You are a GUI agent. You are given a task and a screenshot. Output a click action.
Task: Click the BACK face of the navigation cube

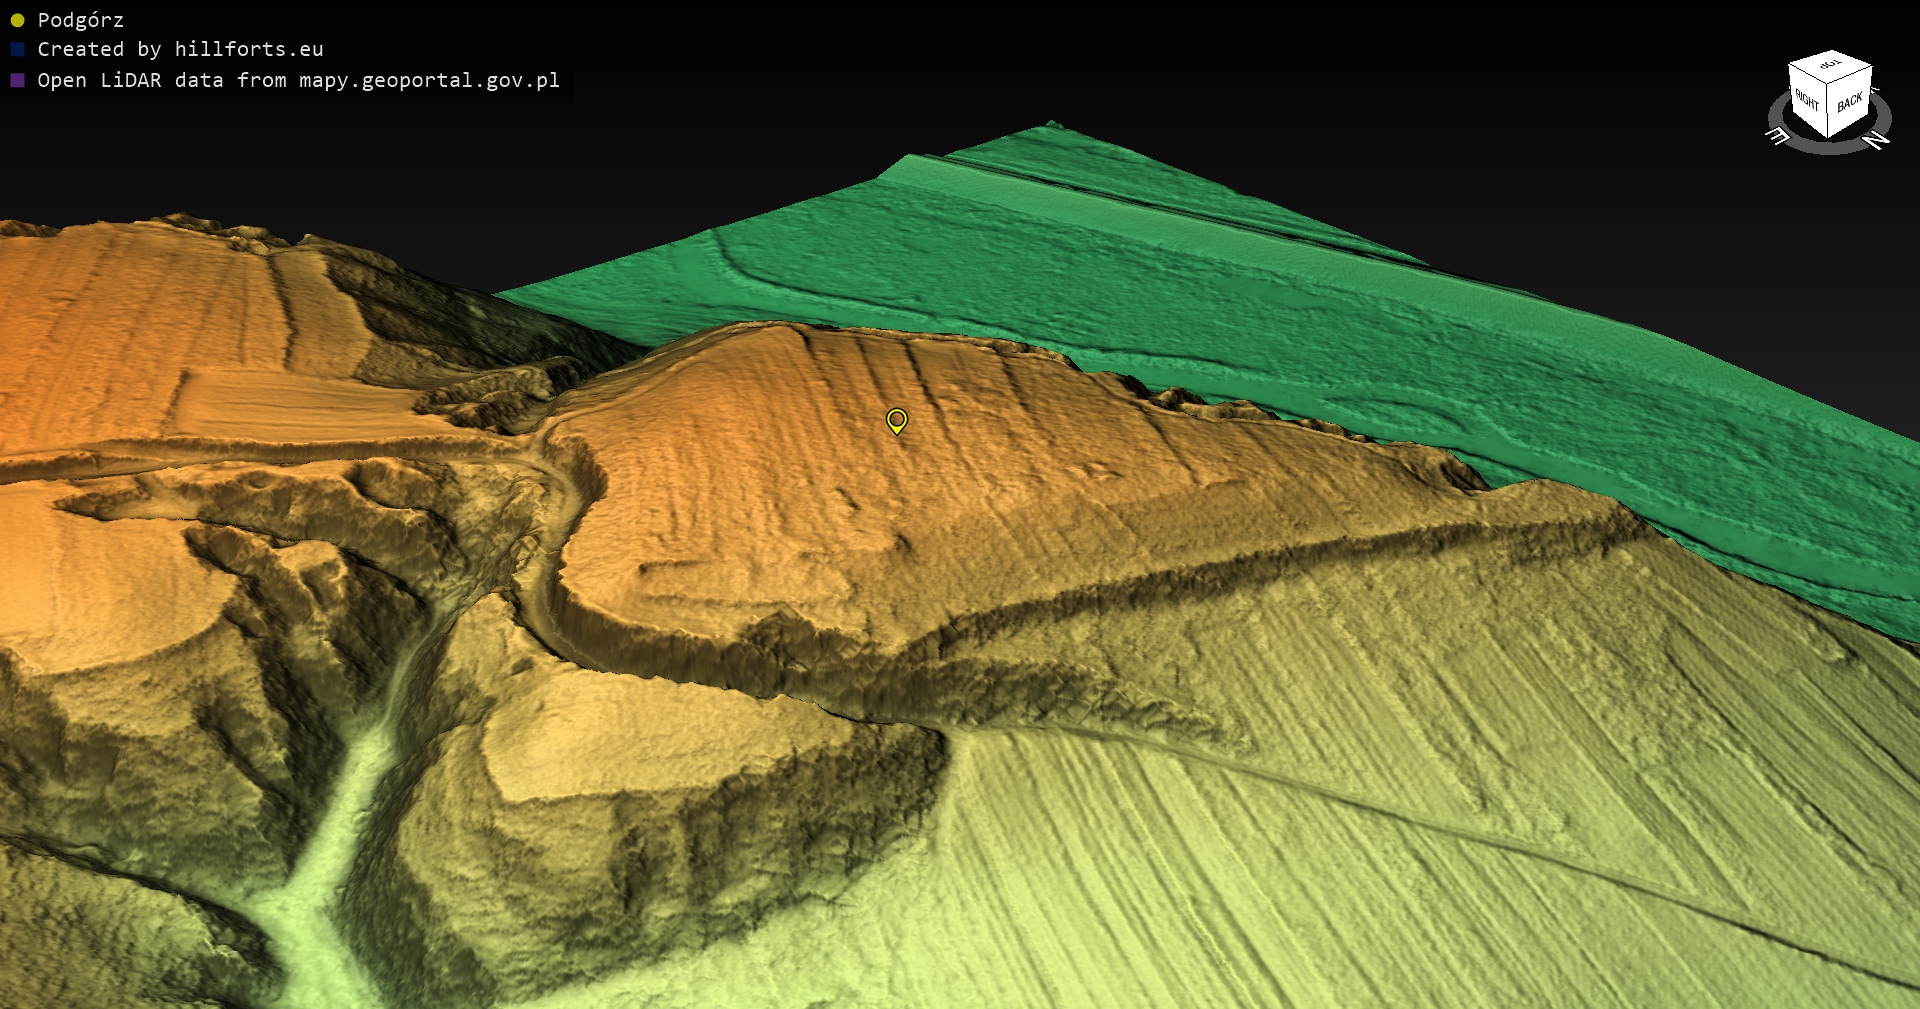(x=1850, y=102)
